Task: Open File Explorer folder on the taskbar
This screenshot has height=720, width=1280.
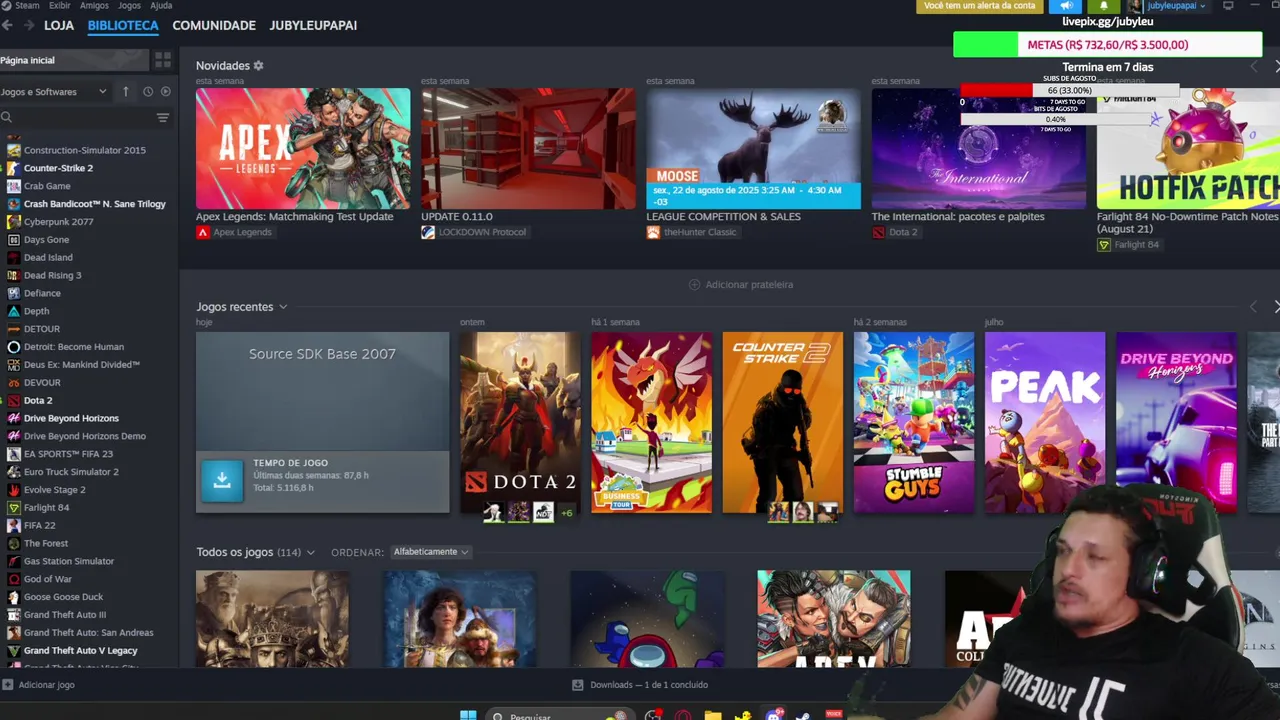Action: [x=713, y=715]
